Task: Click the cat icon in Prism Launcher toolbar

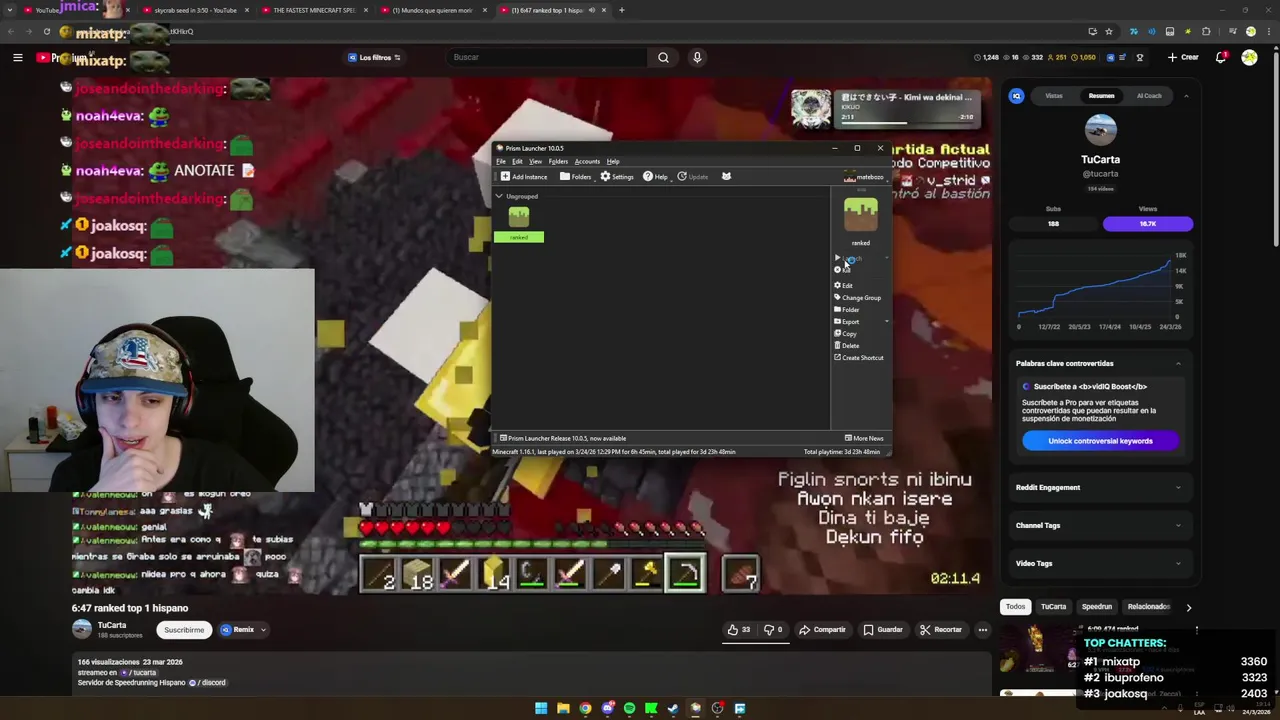Action: 726,177
